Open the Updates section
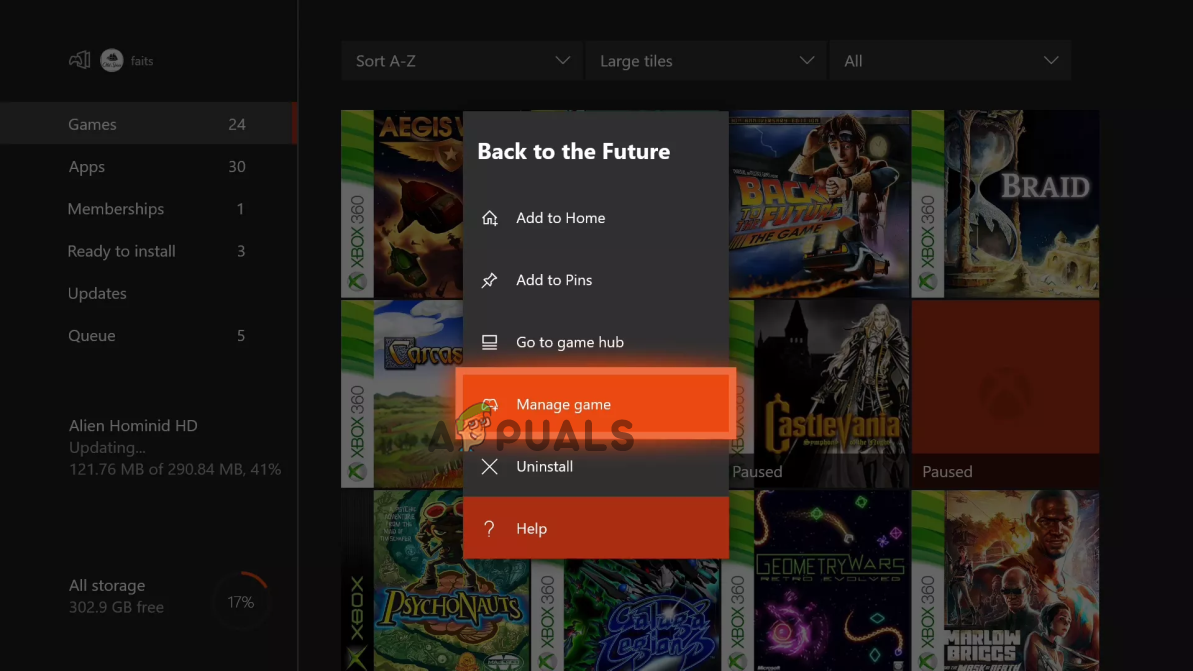1193x671 pixels. click(x=148, y=293)
